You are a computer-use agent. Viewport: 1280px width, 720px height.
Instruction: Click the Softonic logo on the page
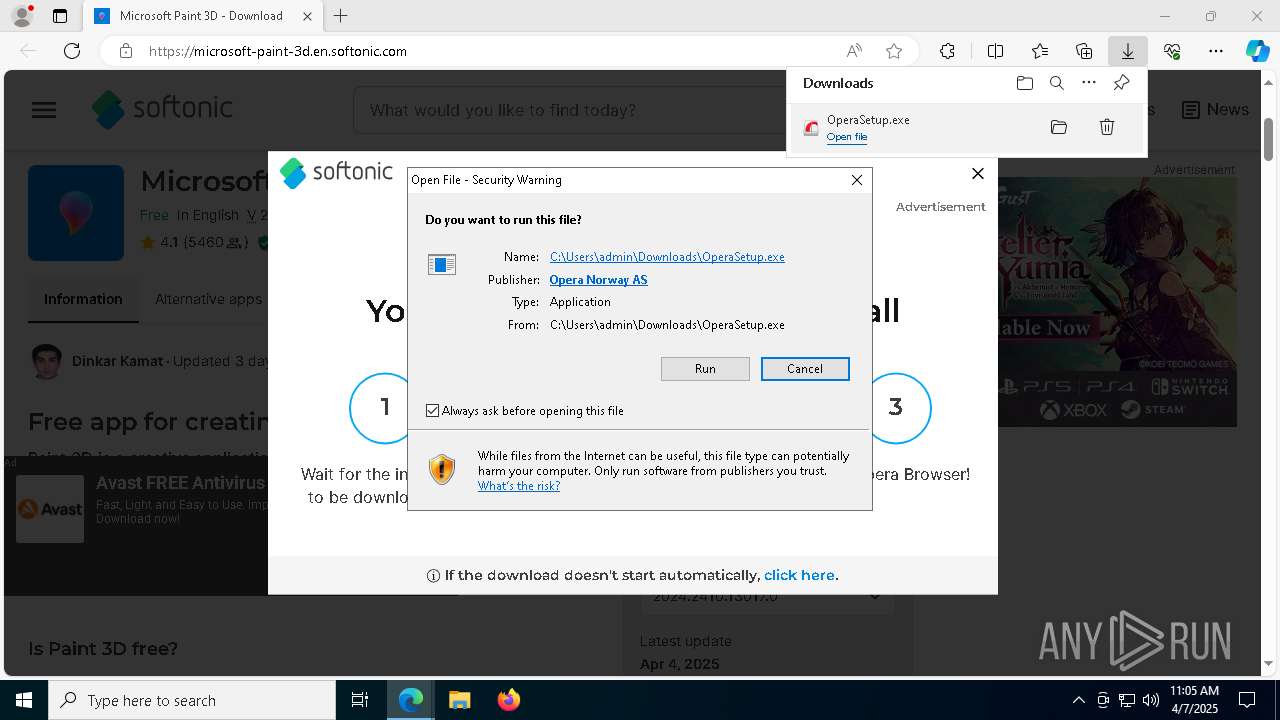[162, 109]
